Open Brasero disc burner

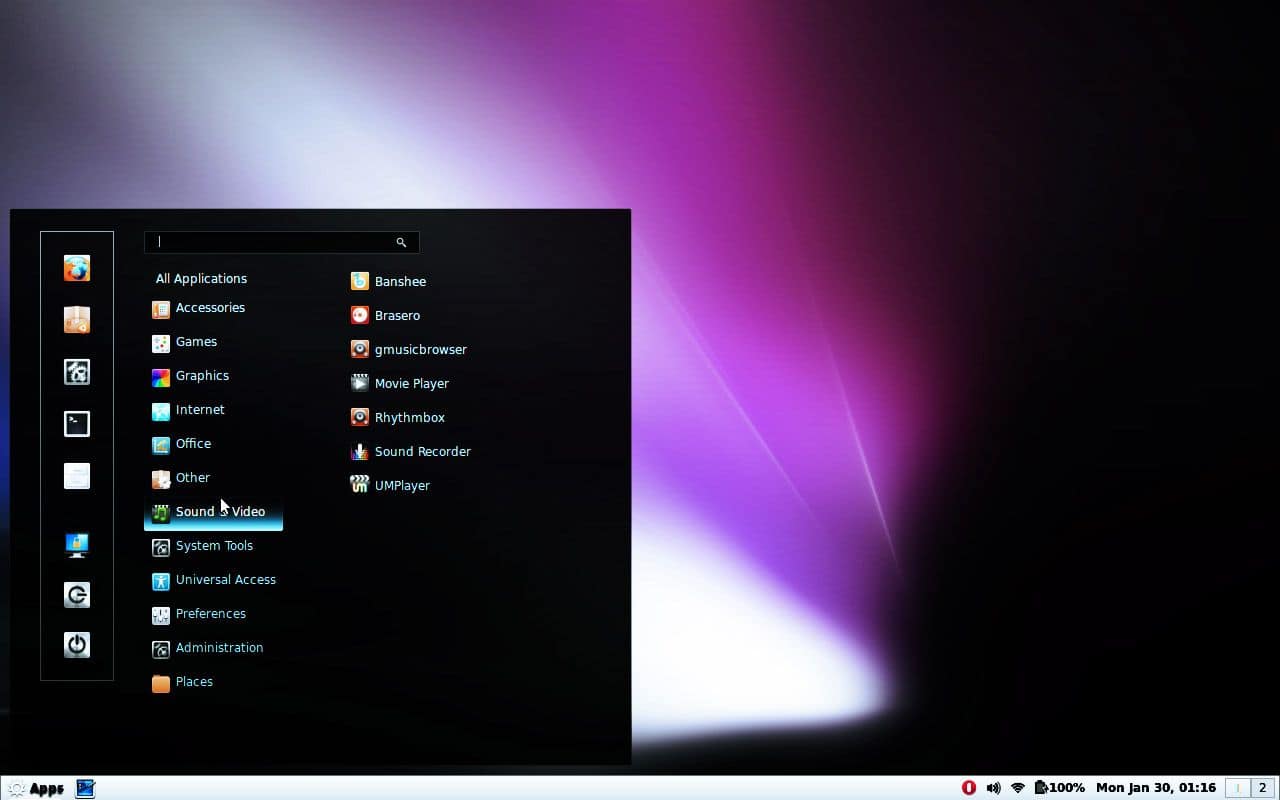pos(397,315)
